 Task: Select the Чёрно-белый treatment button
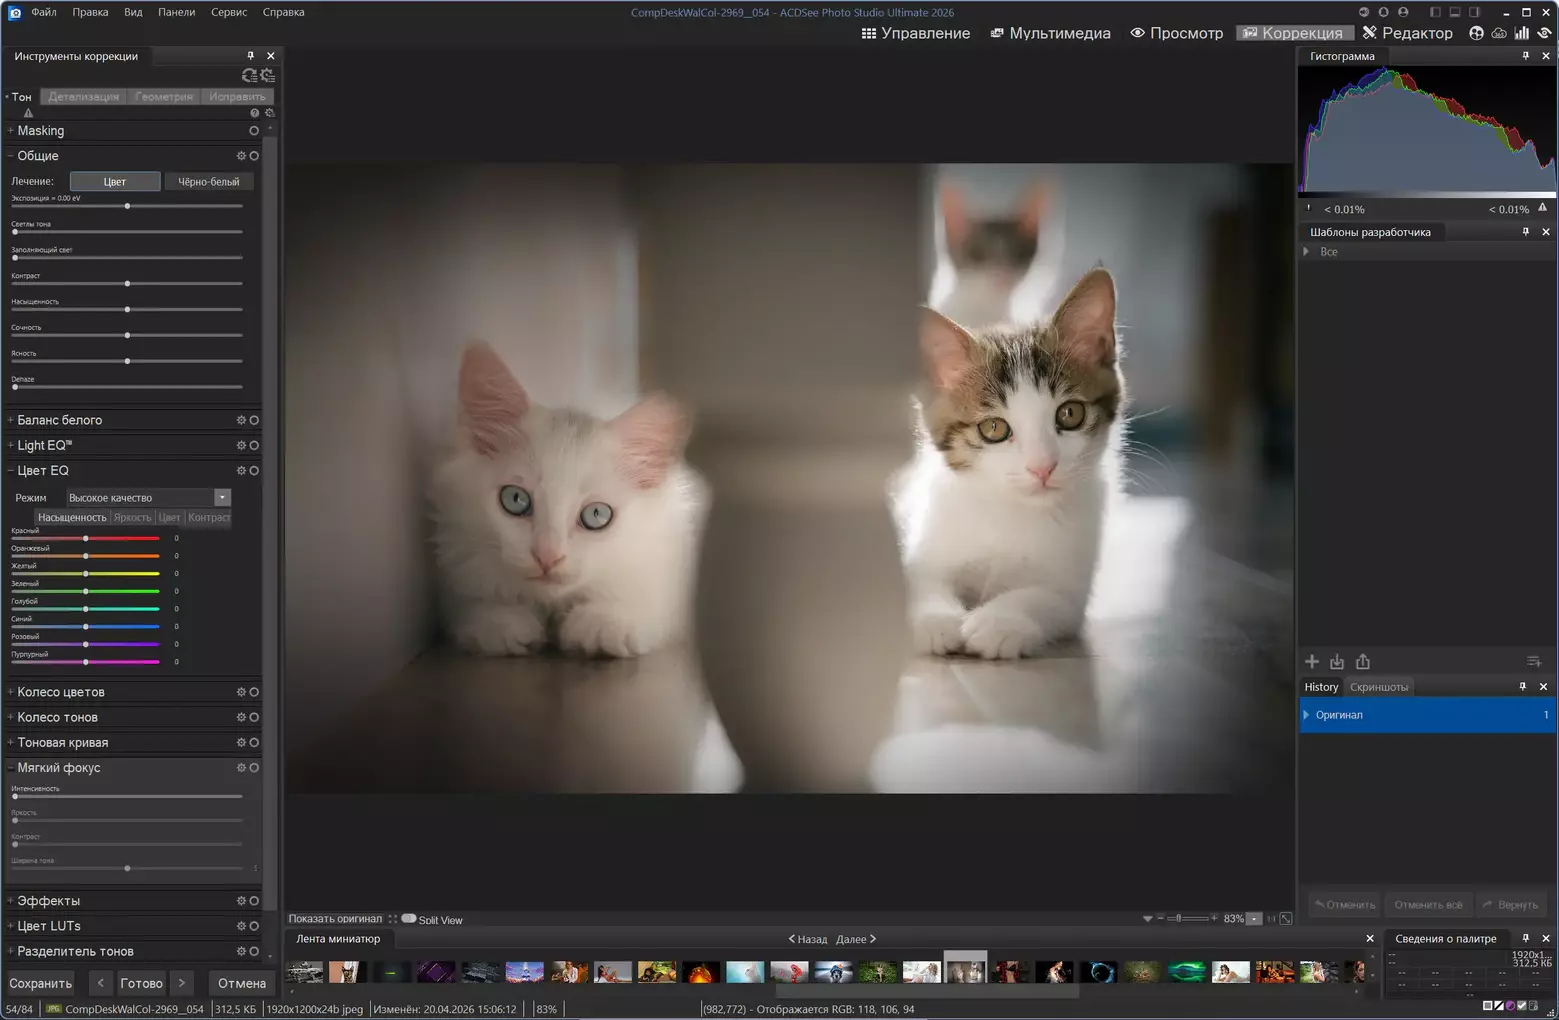click(208, 182)
